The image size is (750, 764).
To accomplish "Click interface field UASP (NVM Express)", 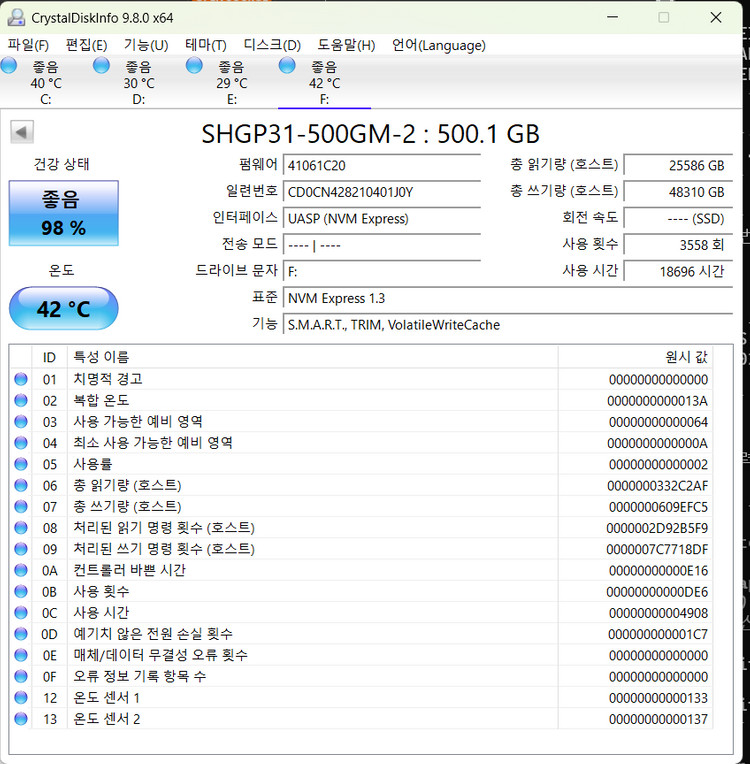I will point(382,218).
